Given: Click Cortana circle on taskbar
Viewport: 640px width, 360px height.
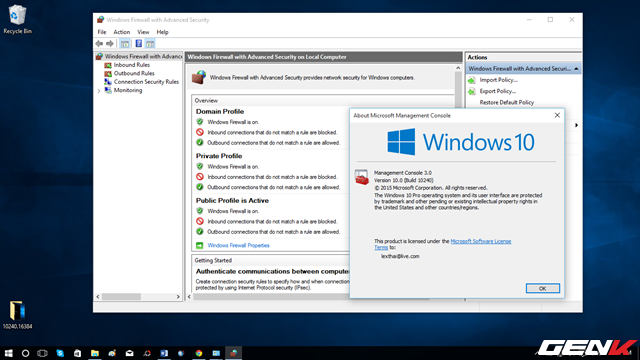Looking at the screenshot, I should click(x=25, y=353).
